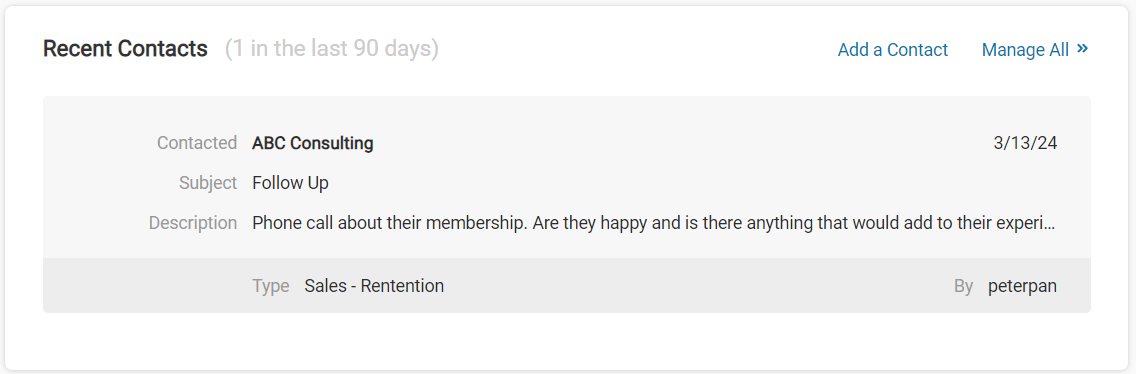The width and height of the screenshot is (1136, 374).
Task: Click the Add a Contact link
Action: 893,50
